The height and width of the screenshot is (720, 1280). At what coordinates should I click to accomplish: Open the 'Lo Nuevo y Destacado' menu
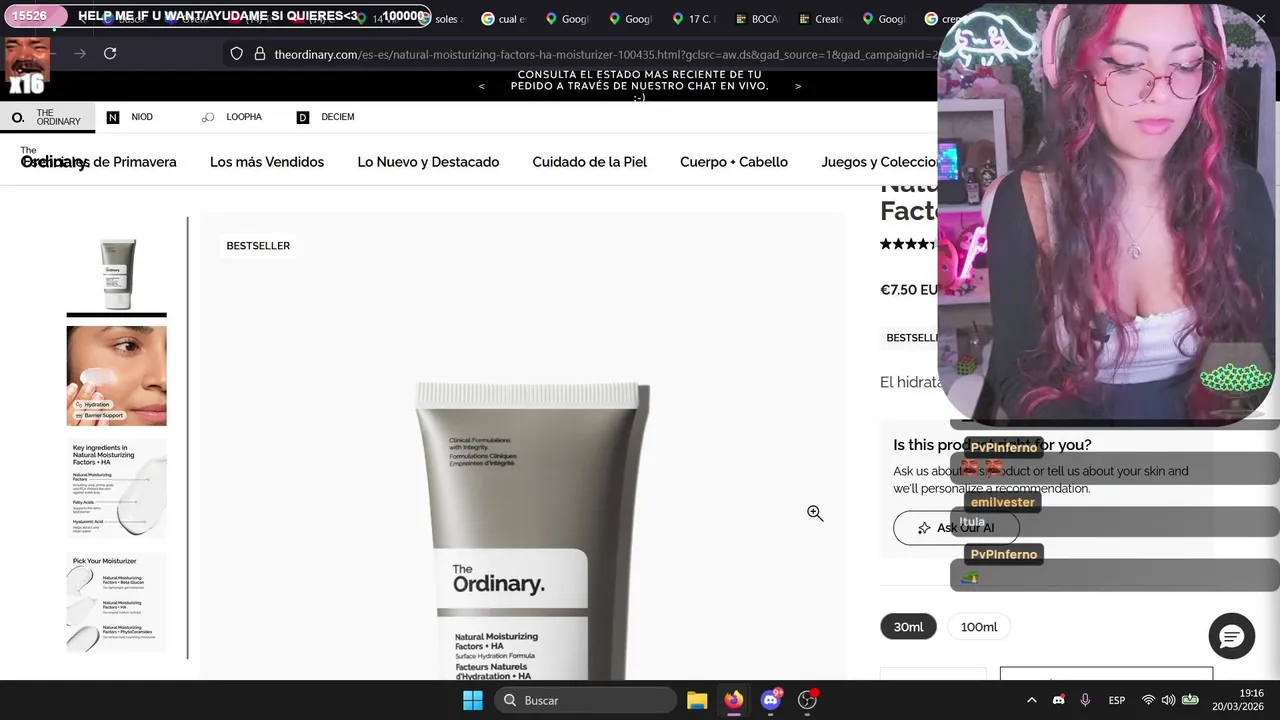pos(428,162)
